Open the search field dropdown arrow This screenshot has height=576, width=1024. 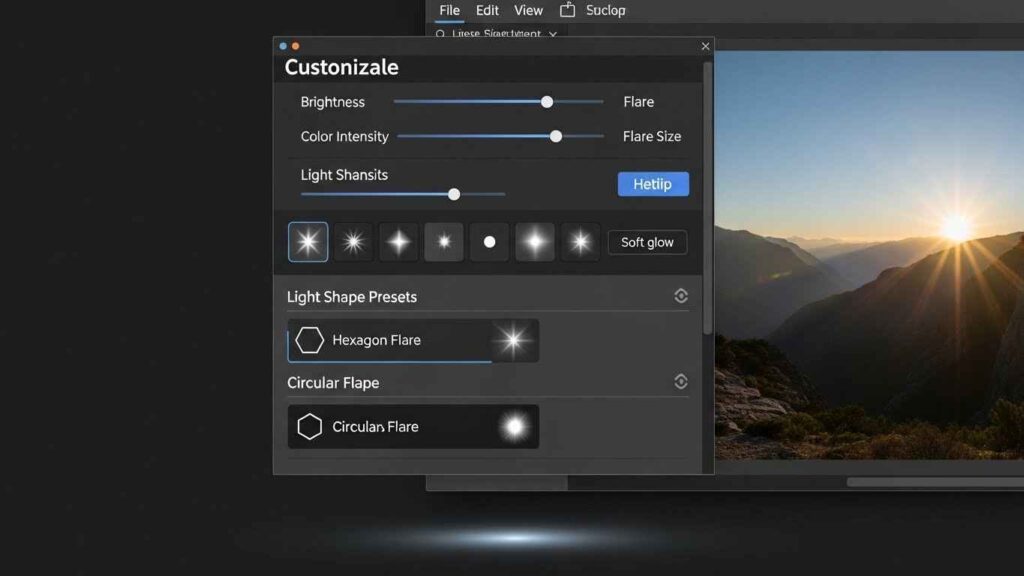tap(553, 33)
